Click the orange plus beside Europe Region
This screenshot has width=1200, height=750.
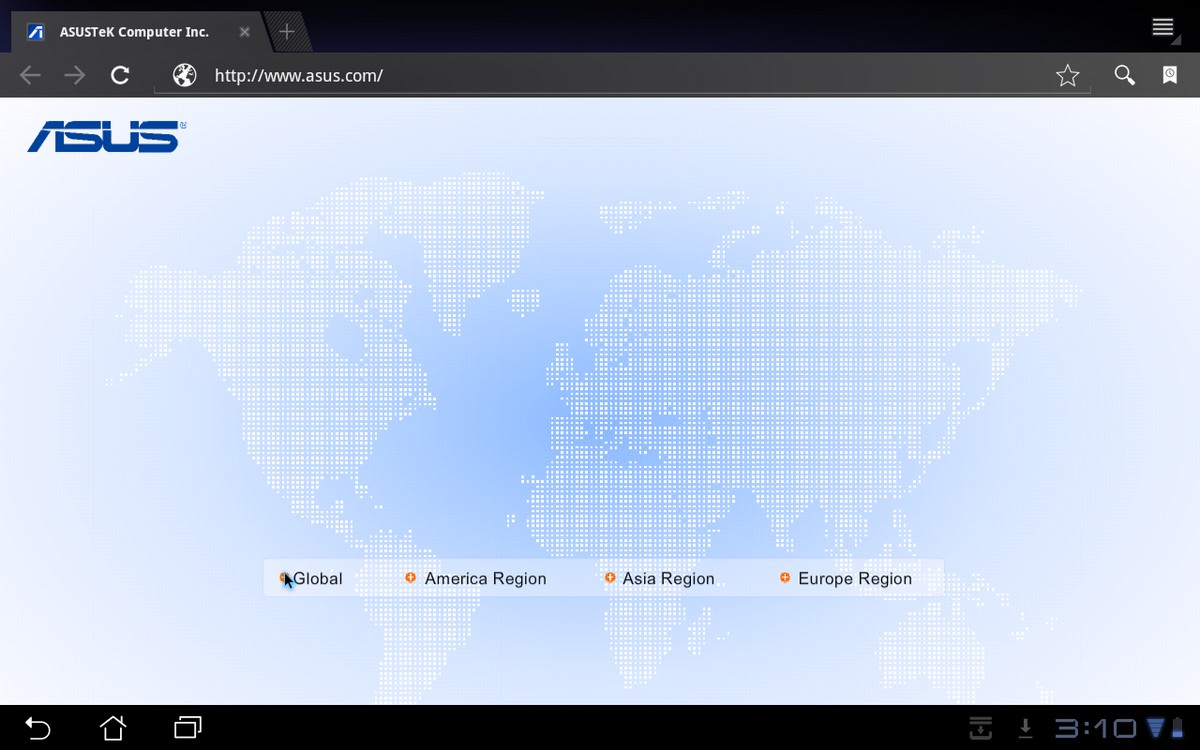click(x=785, y=578)
